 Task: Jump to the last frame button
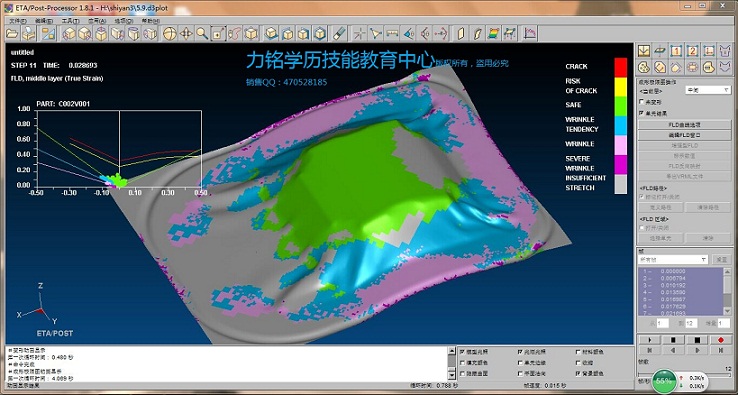coord(721,350)
